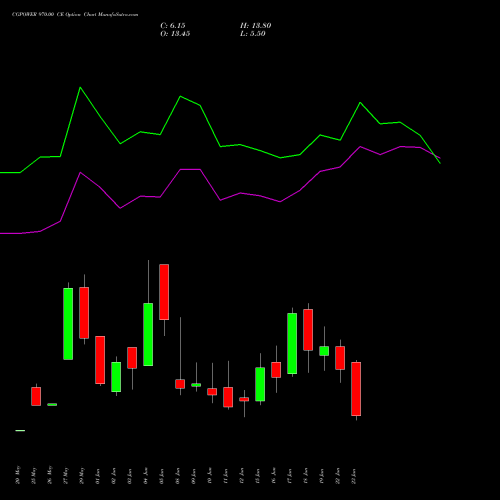Select the 12 Jun date label

[242, 476]
